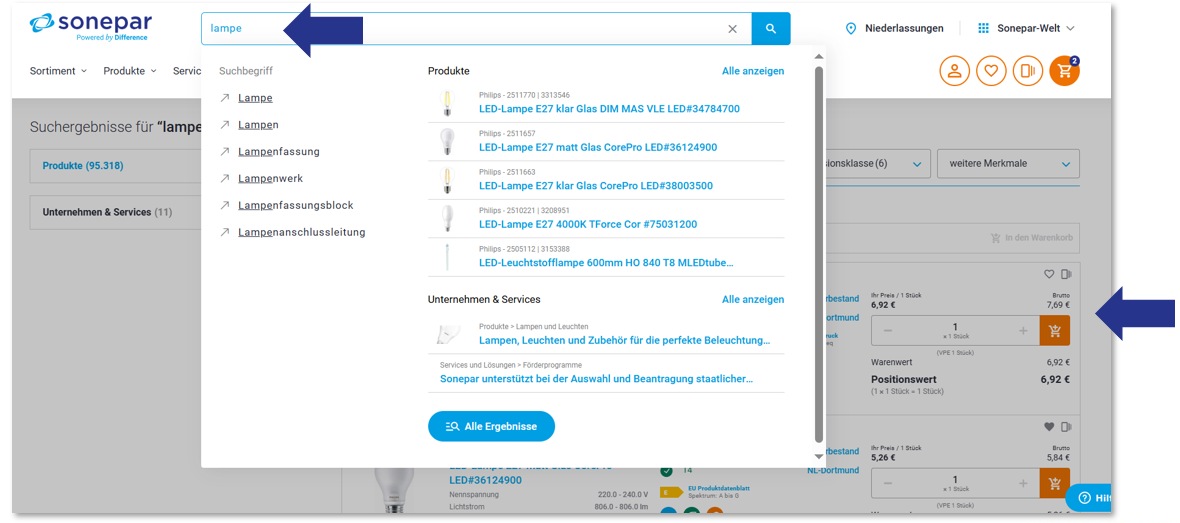1180x523 pixels.
Task: Increase quantity of 5,26 € item
Action: pos(1023,483)
